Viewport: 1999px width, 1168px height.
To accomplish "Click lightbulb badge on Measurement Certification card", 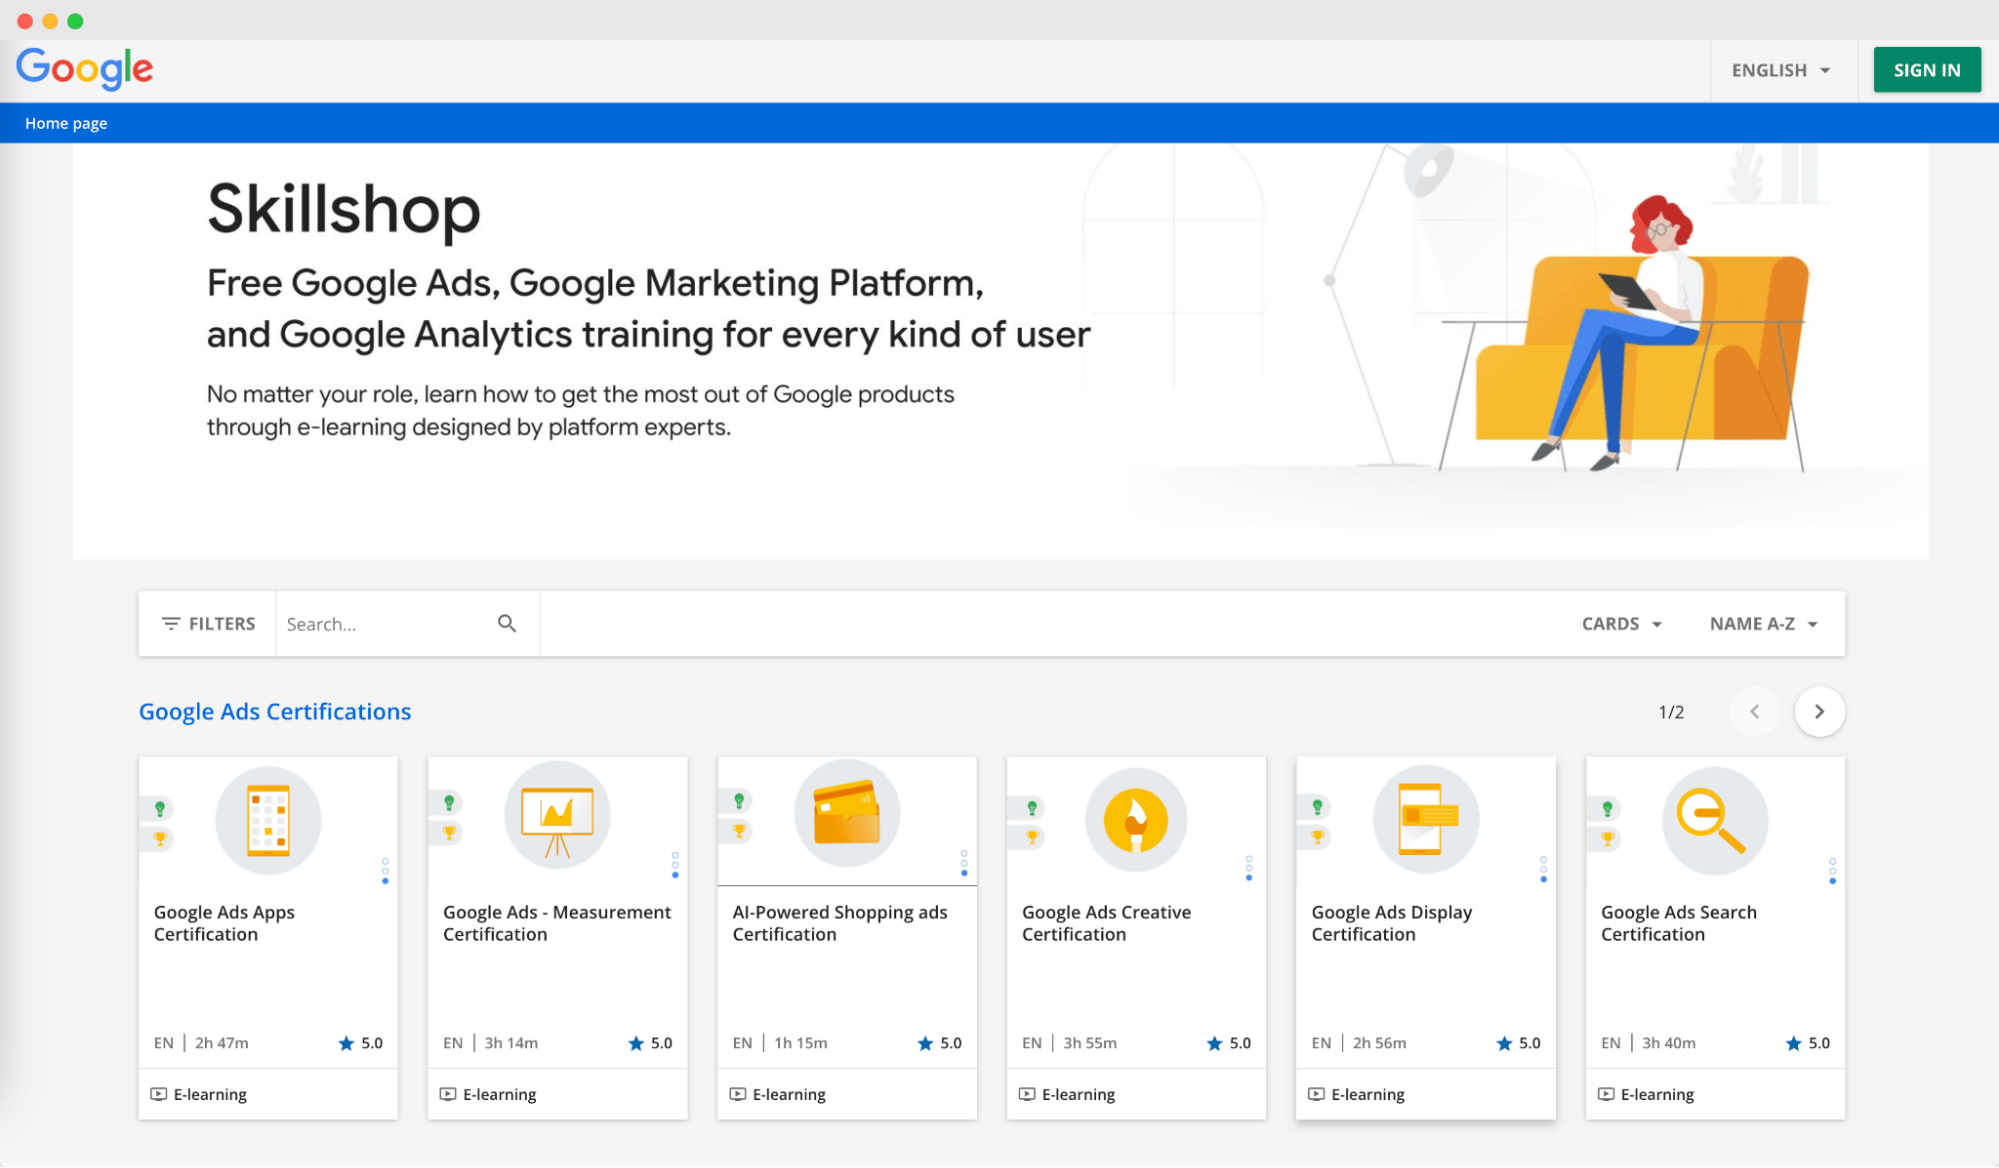I will click(x=449, y=802).
